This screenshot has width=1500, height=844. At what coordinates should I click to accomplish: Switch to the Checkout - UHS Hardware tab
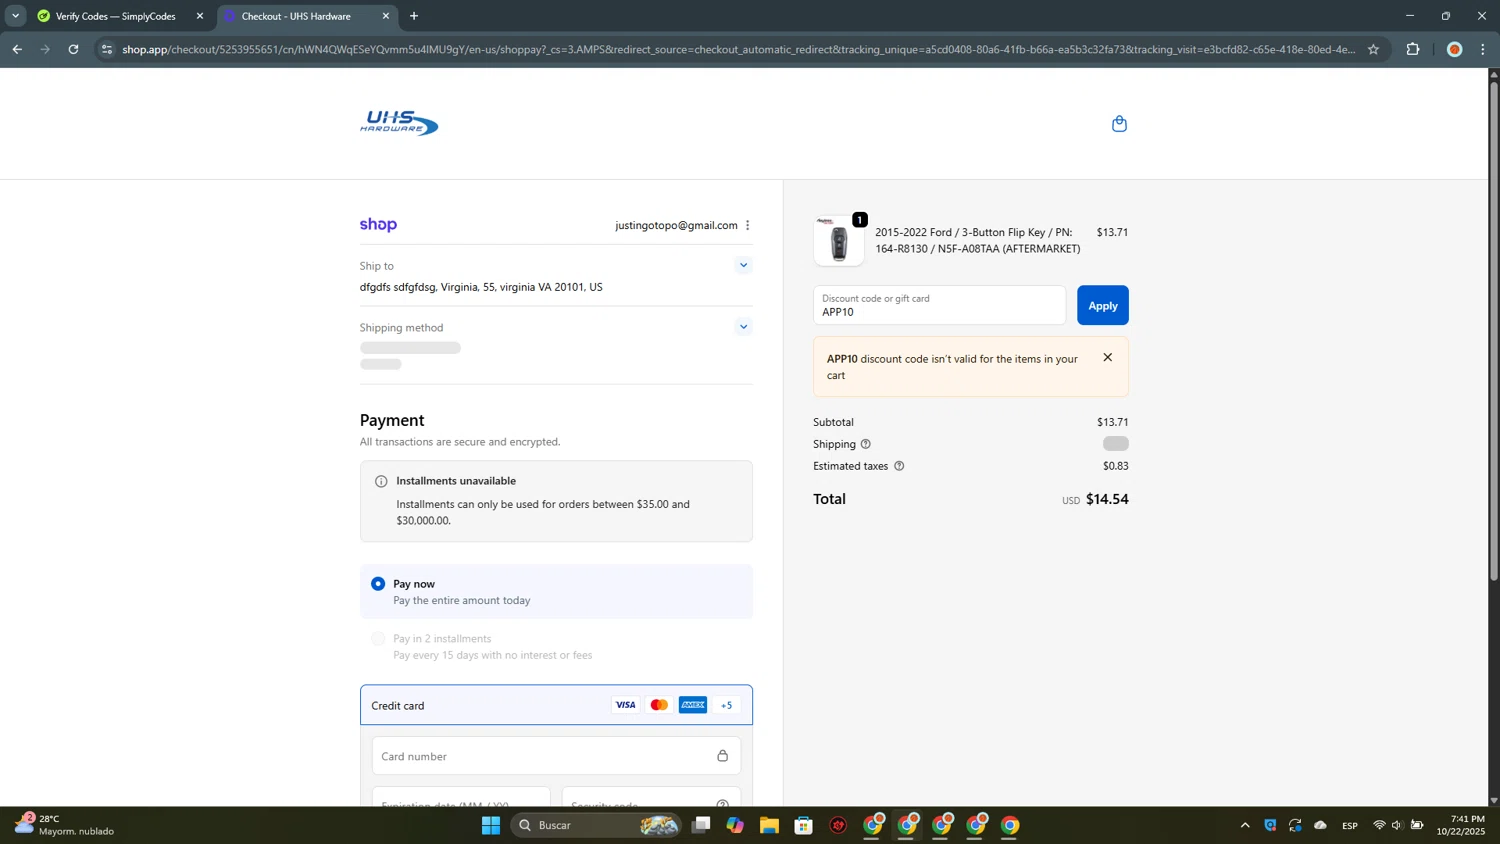[x=296, y=16]
